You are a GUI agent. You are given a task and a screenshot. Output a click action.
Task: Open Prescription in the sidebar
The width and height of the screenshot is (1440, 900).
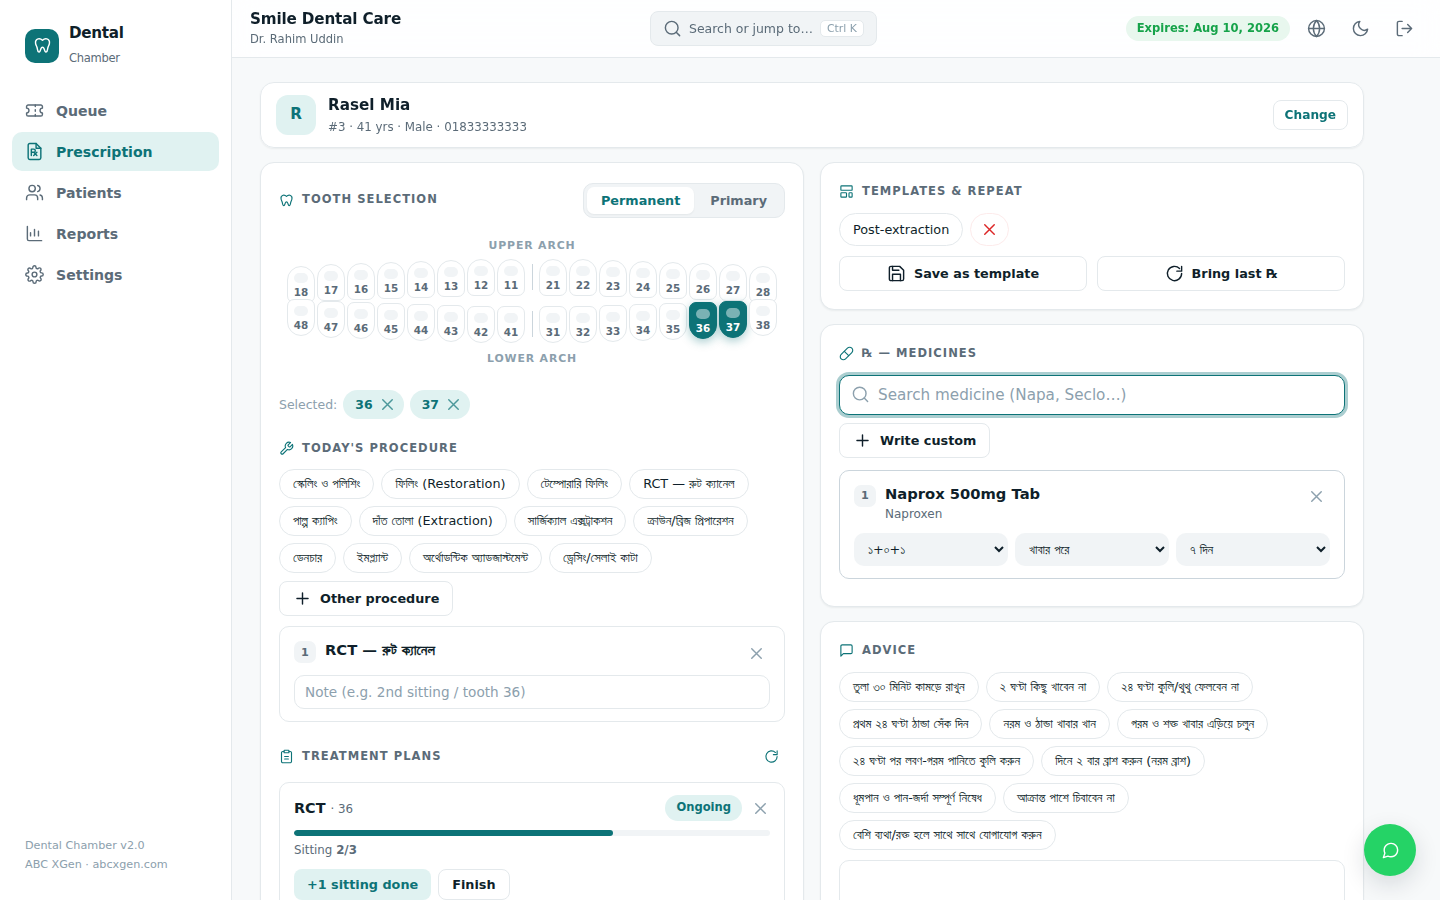(115, 152)
